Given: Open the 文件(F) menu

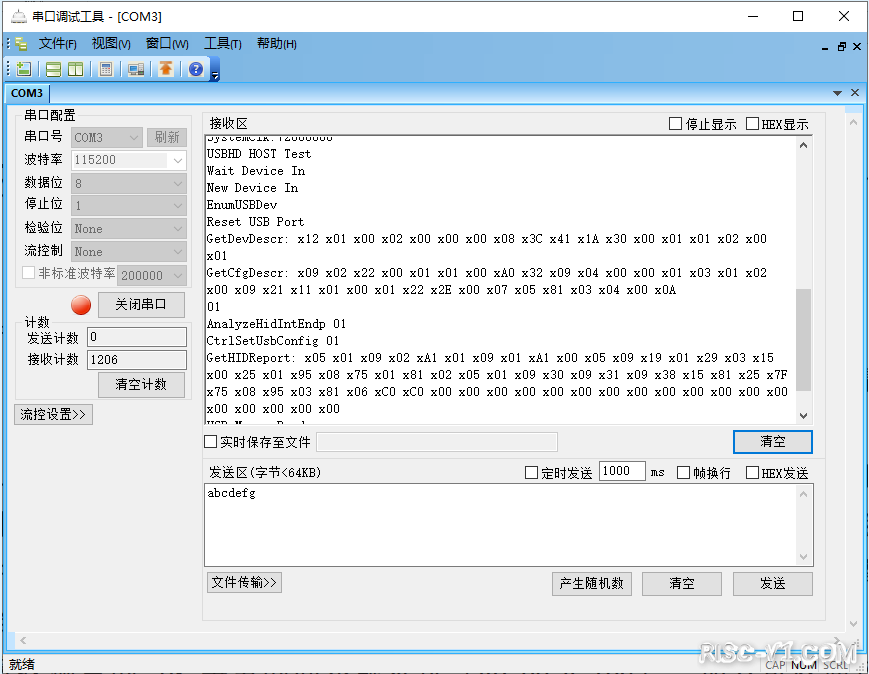Looking at the screenshot, I should coord(58,44).
